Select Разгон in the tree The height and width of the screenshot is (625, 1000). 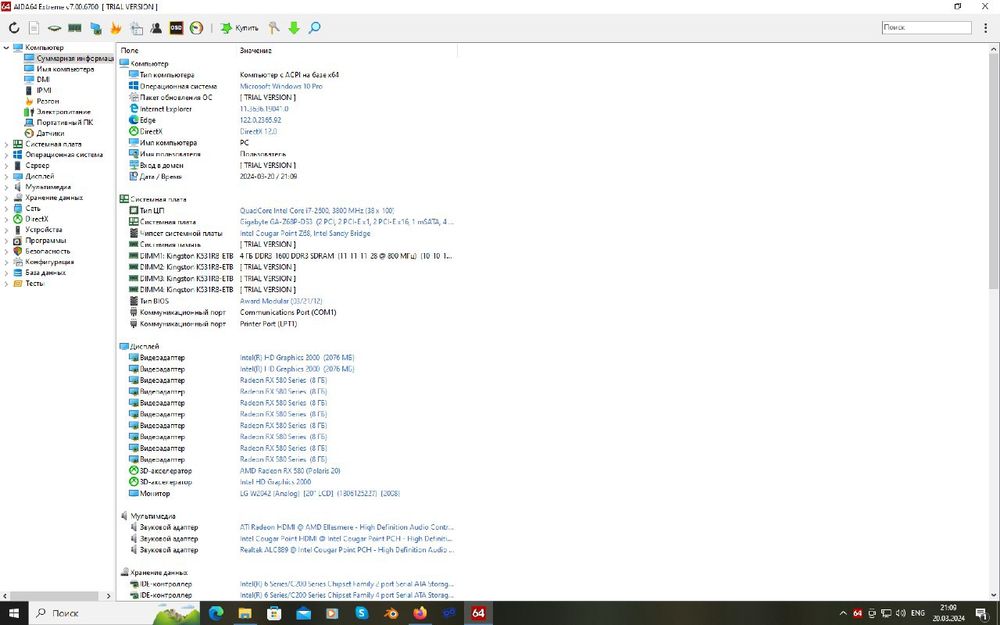click(47, 101)
